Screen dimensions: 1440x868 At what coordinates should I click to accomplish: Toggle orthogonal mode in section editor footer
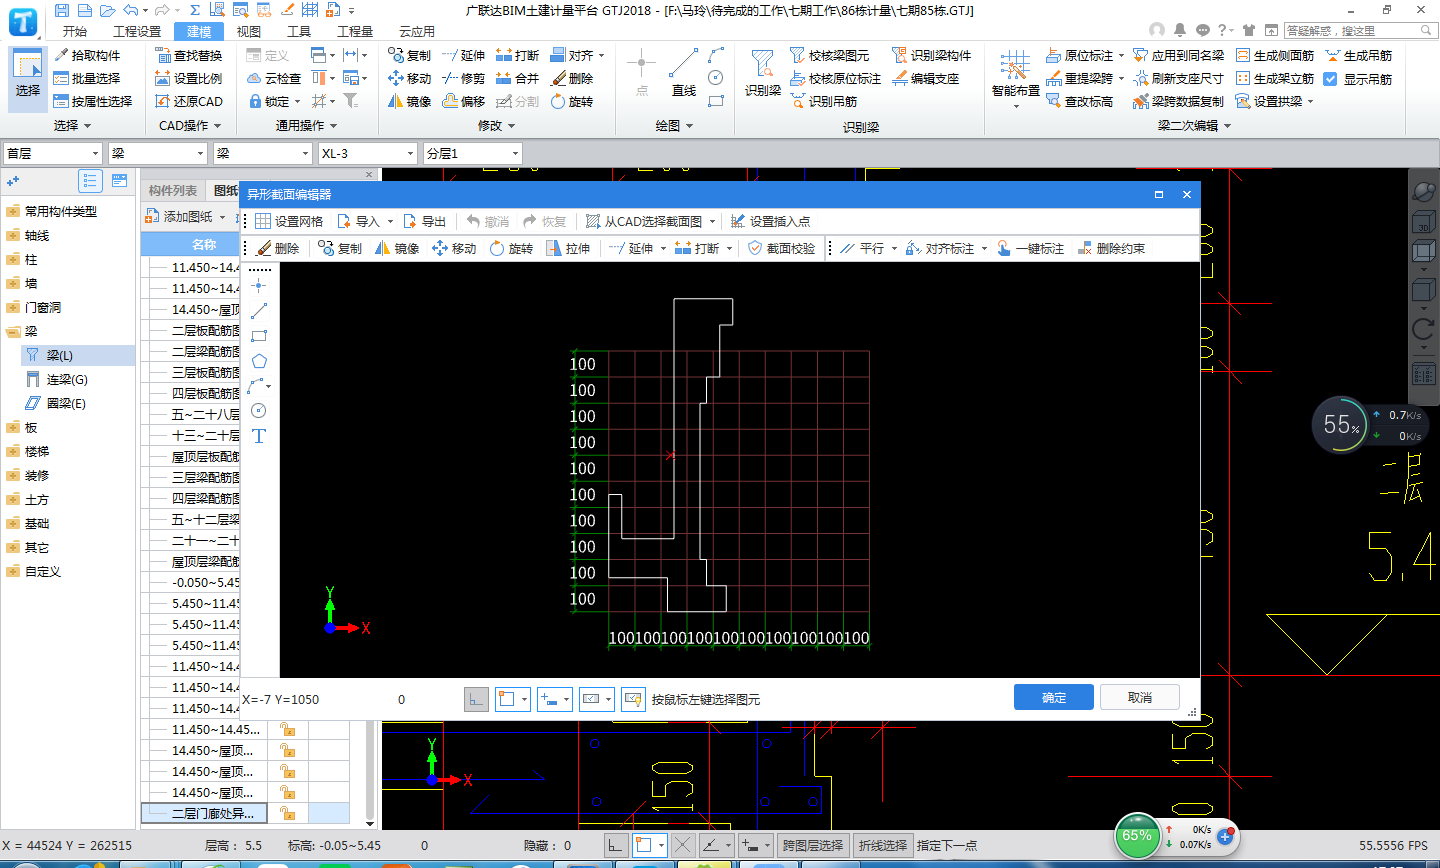click(x=476, y=699)
